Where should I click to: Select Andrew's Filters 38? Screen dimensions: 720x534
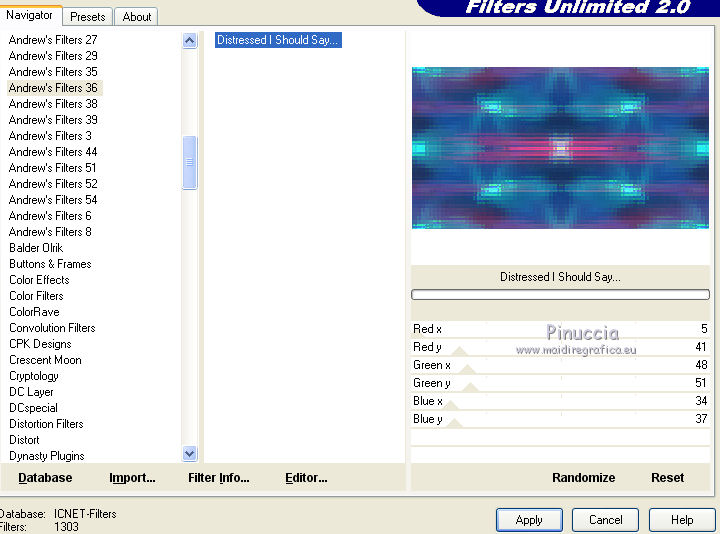point(53,104)
